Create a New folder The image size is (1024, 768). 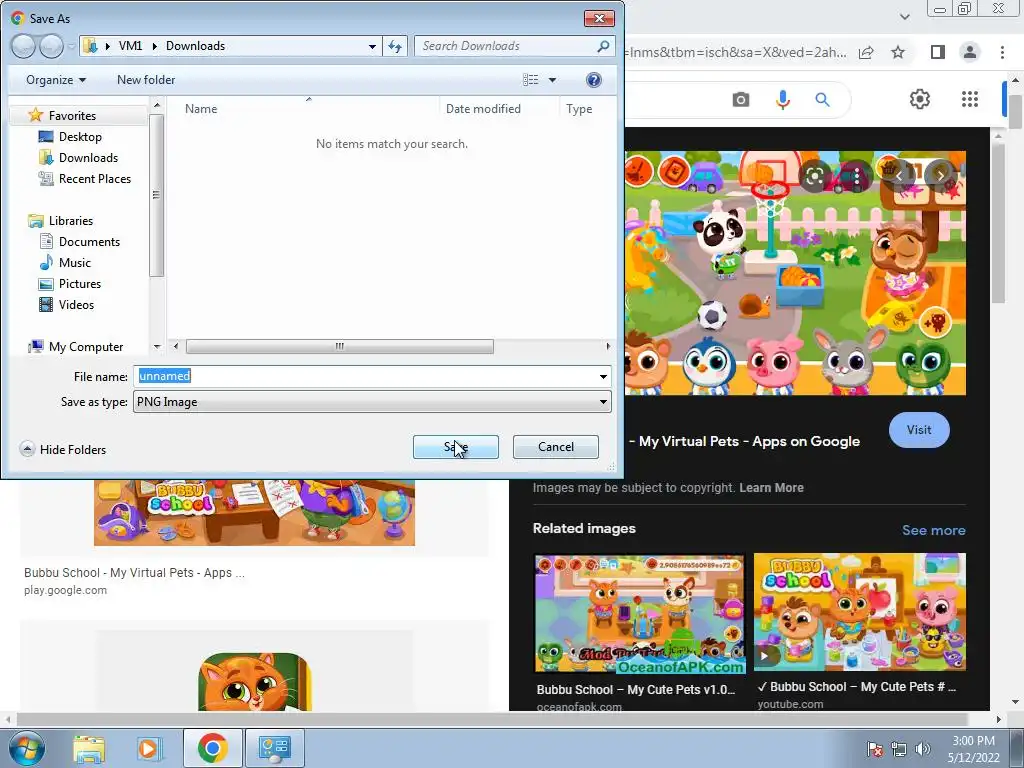click(146, 80)
